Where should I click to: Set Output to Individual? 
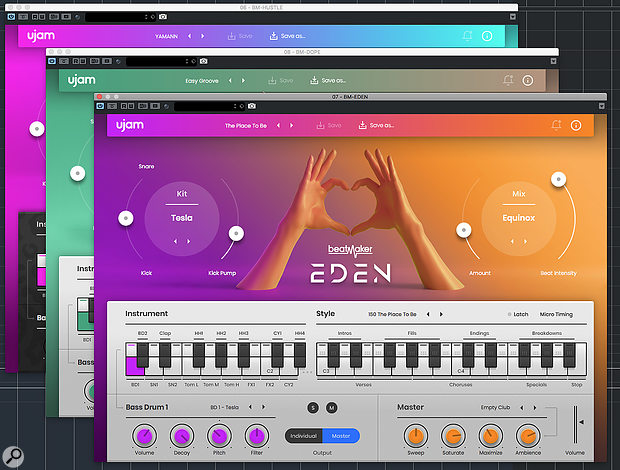[303, 436]
